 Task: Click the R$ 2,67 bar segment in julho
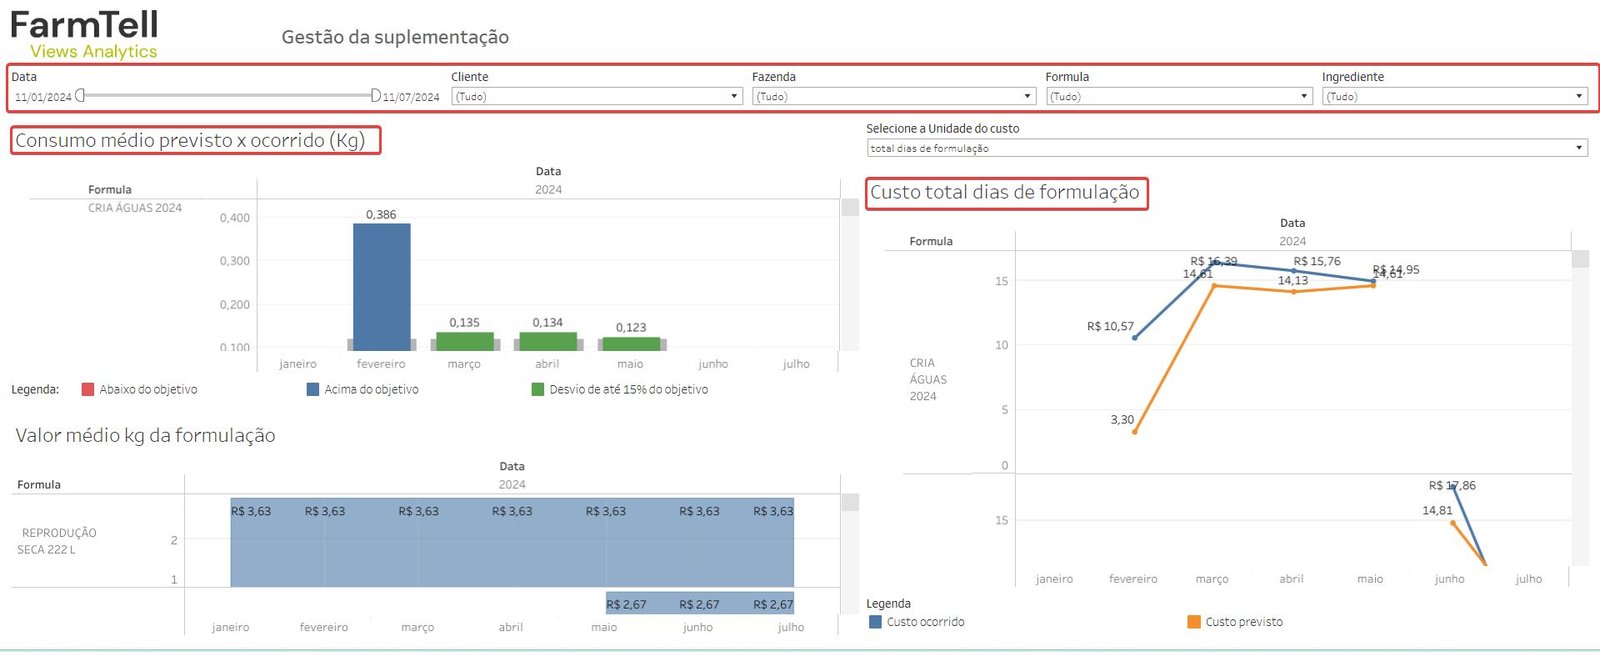773,604
